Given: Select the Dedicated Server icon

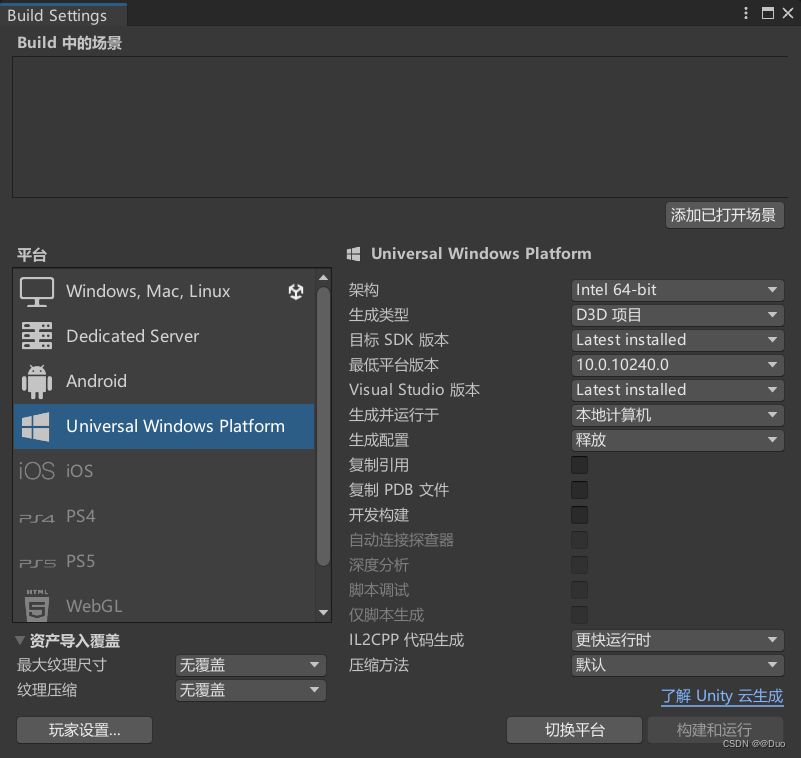Looking at the screenshot, I should (x=37, y=336).
